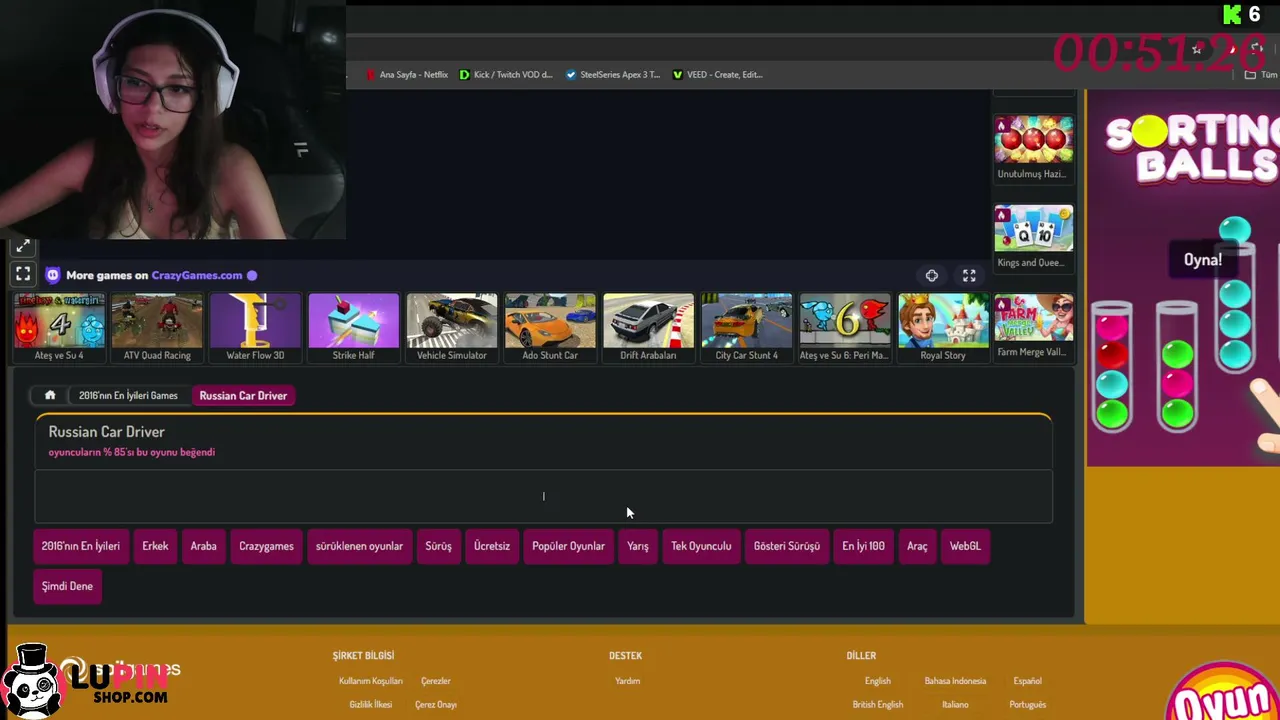
Task: Click the Kick / Twitch VOD bookmark
Action: pos(506,74)
